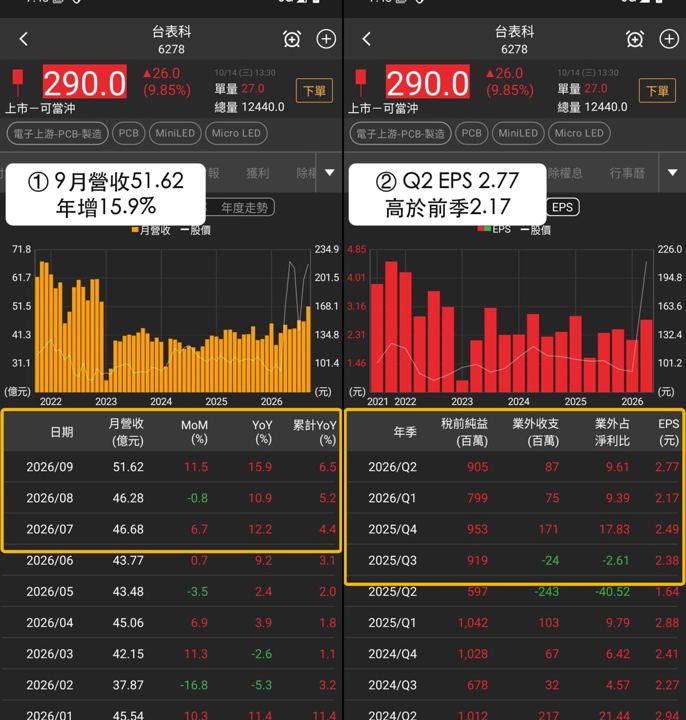Add stock to watchlist with left panel plus icon
The image size is (686, 720).
click(x=326, y=39)
